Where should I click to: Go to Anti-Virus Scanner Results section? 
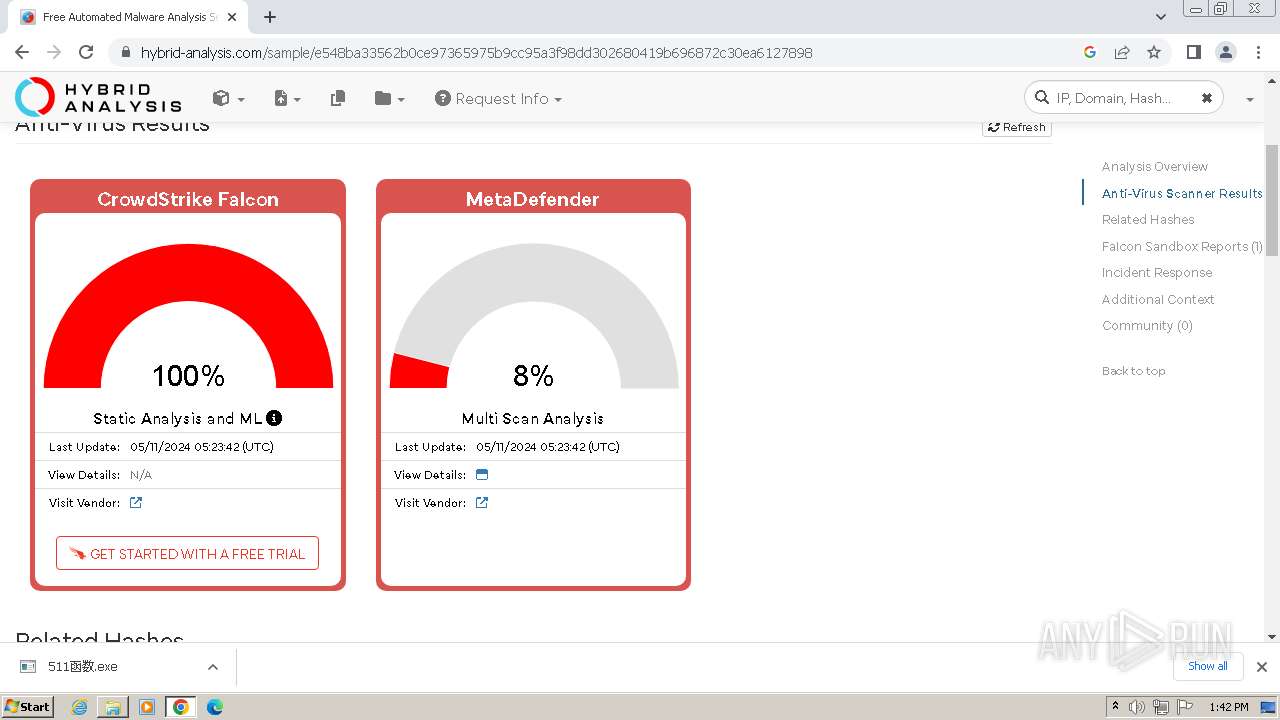coord(1182,193)
